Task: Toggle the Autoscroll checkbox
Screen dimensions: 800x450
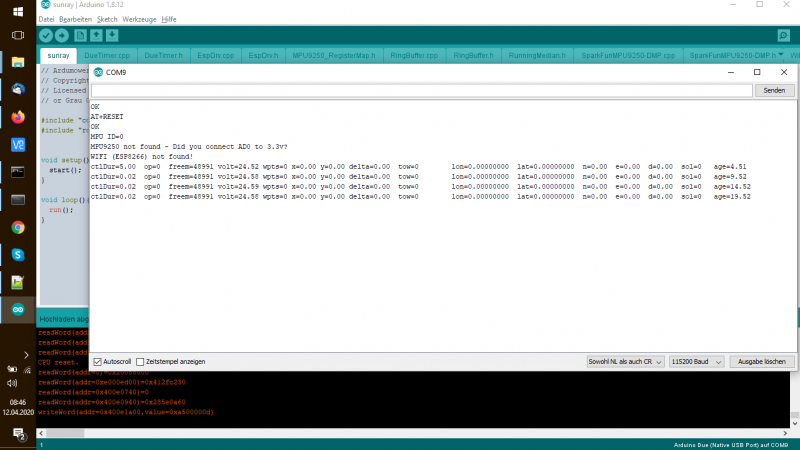Action: [97, 362]
